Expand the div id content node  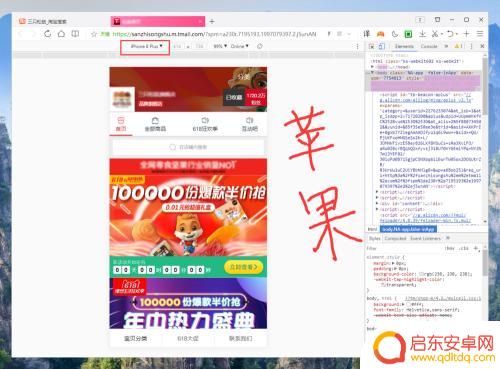tap(377, 203)
